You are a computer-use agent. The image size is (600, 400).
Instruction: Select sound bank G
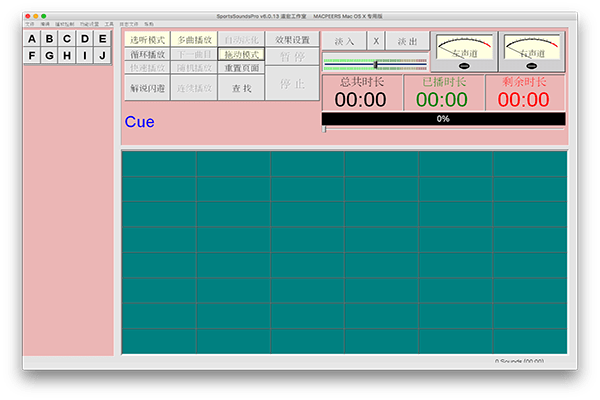pyautogui.click(x=50, y=56)
